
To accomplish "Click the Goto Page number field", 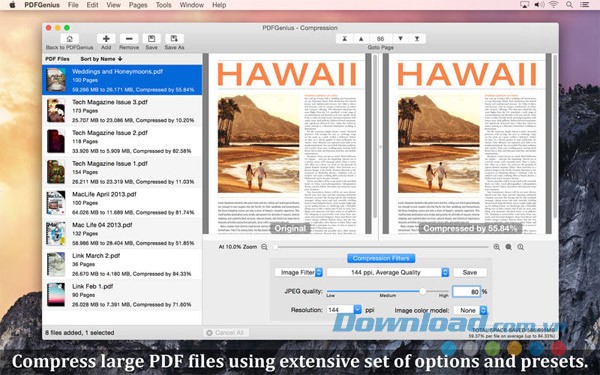I will coord(380,39).
